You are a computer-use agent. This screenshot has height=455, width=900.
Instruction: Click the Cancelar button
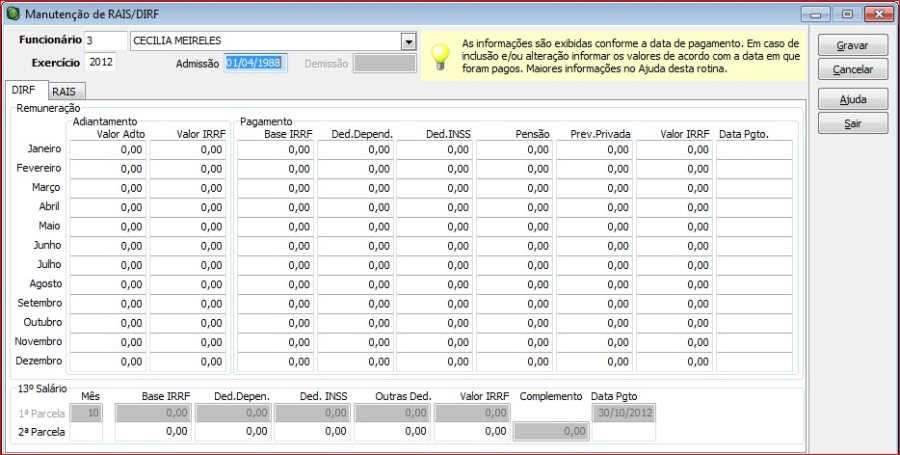click(852, 69)
